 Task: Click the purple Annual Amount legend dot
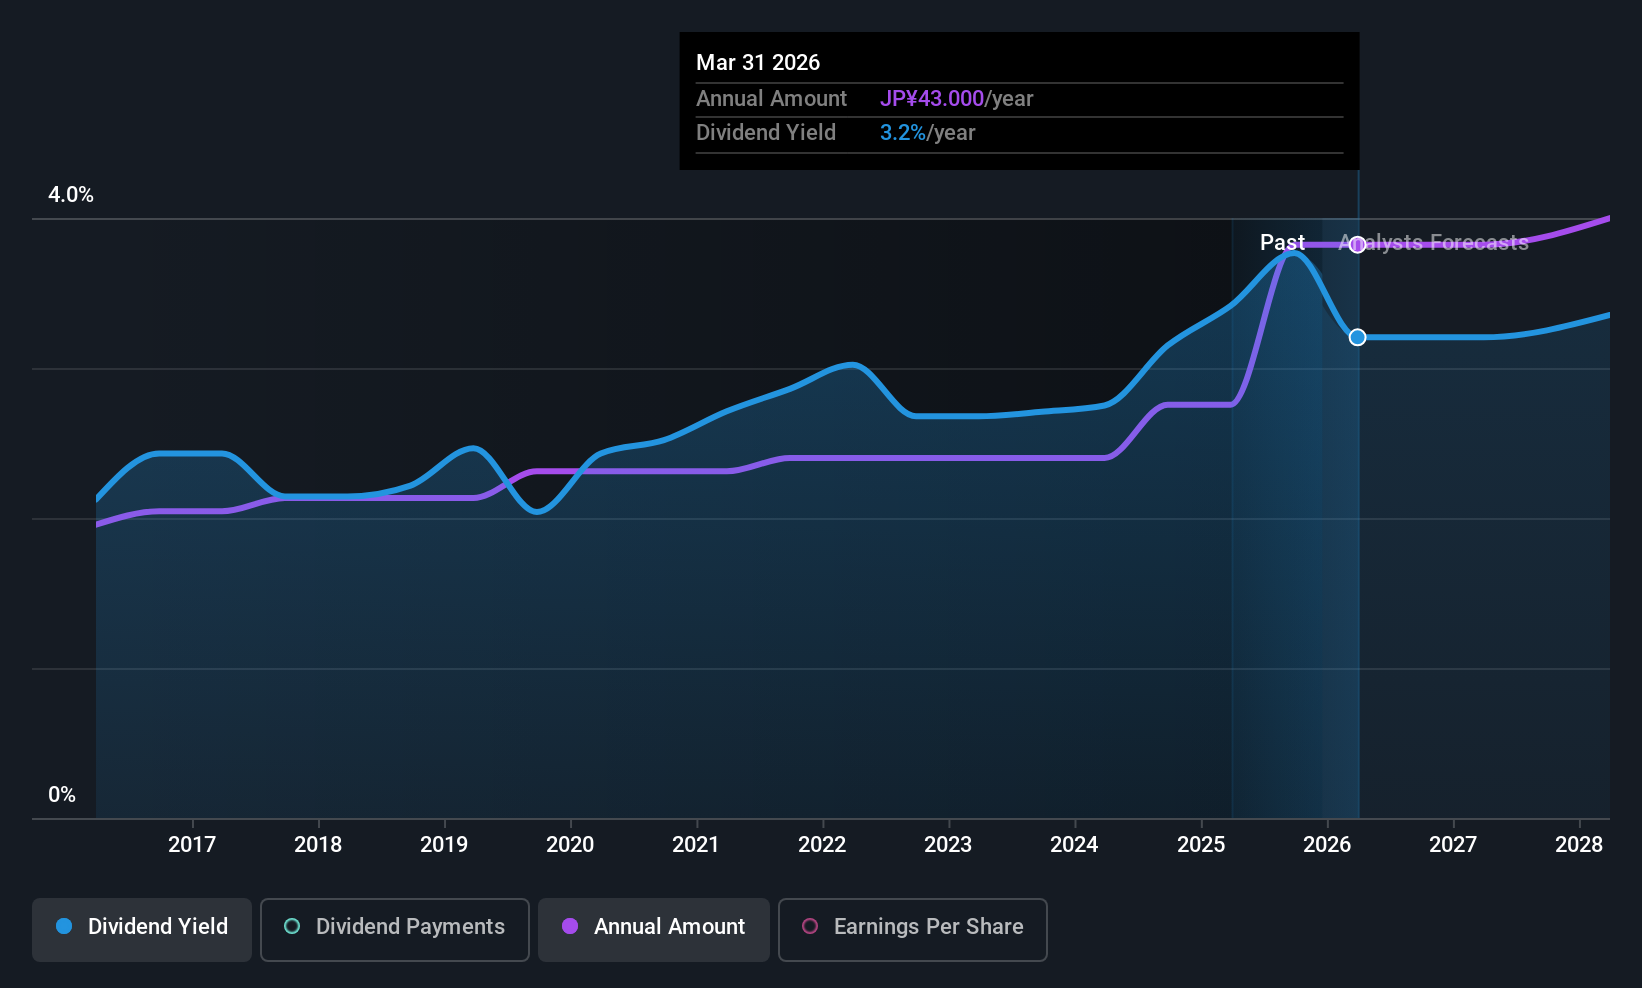tap(569, 927)
